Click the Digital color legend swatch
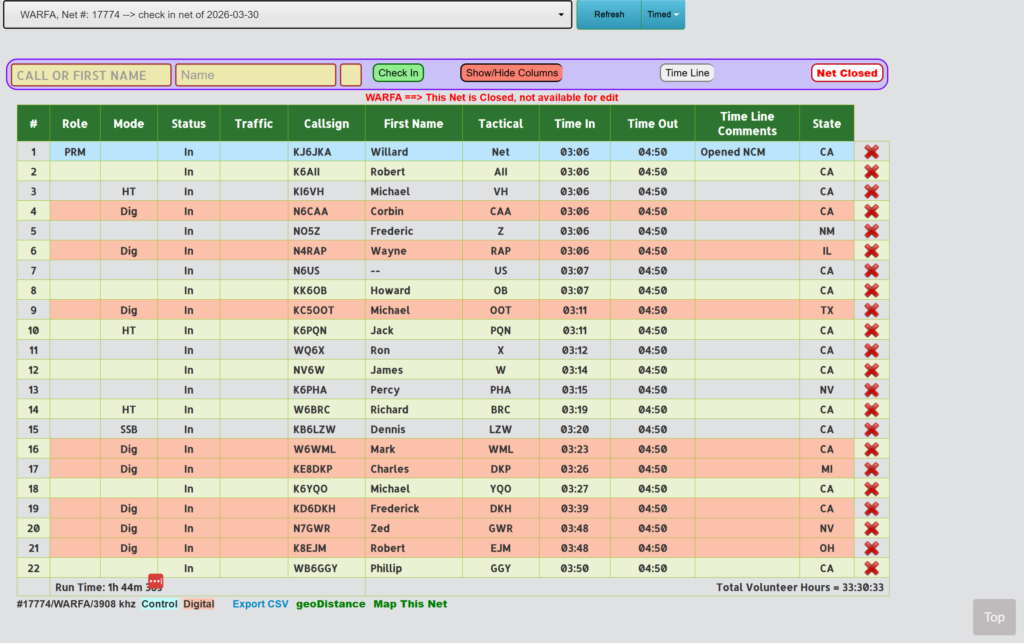1024x643 pixels. click(x=198, y=604)
